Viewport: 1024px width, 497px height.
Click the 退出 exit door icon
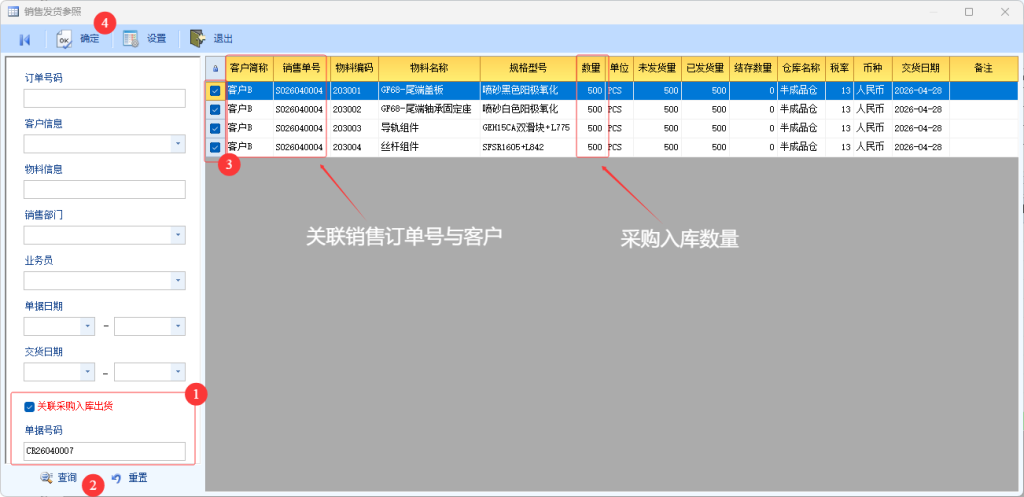[x=198, y=39]
